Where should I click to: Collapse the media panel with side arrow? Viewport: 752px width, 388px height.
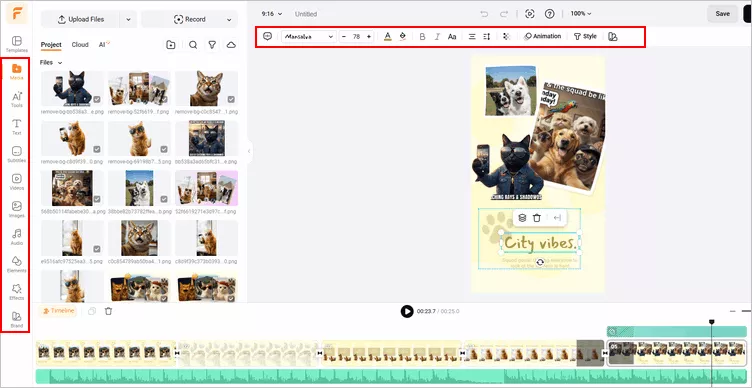249,151
